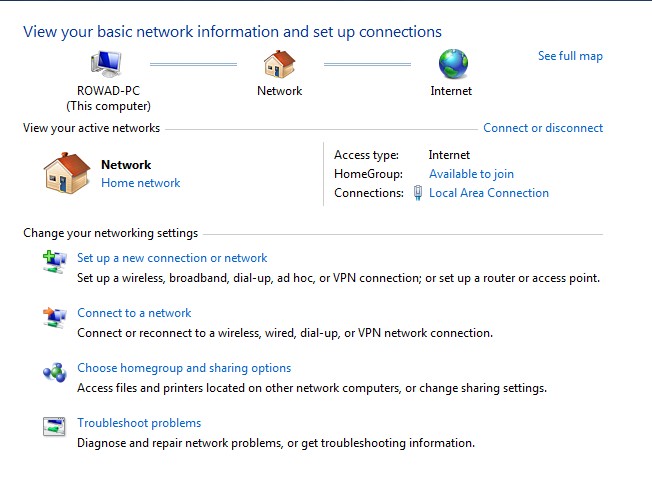Click the Troubleshoot problems icon
Viewport: 652px width, 482px height.
click(54, 427)
